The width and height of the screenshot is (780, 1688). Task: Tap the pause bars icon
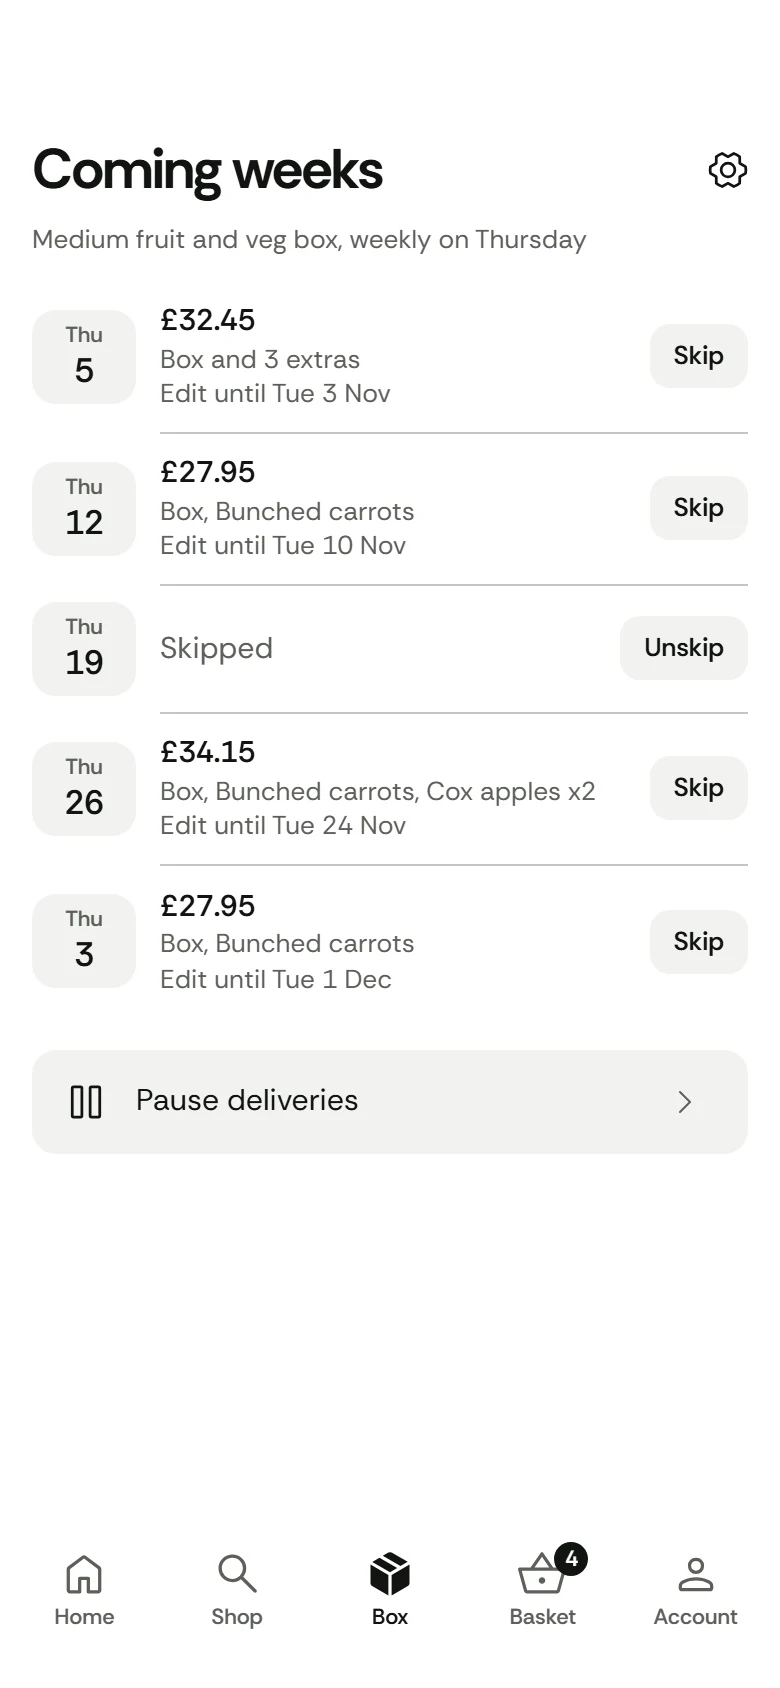86,1102
